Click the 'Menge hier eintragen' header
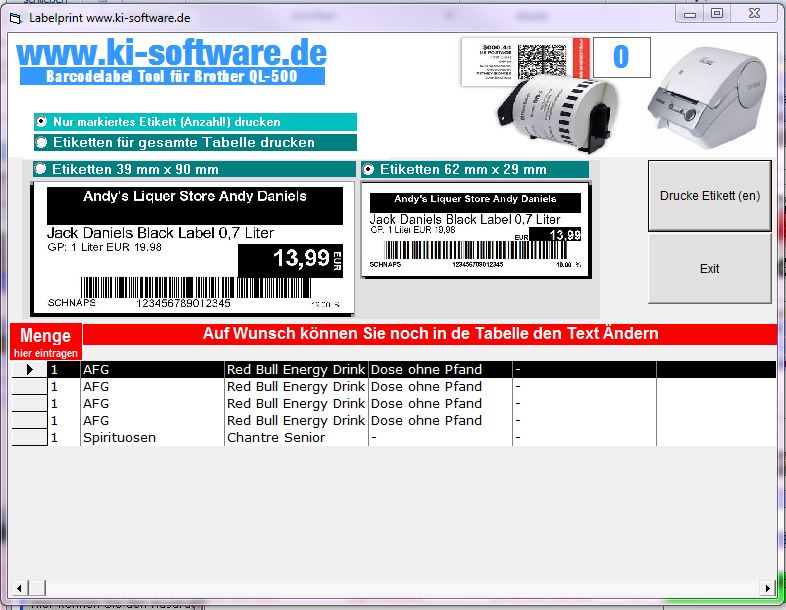 pyautogui.click(x=46, y=342)
